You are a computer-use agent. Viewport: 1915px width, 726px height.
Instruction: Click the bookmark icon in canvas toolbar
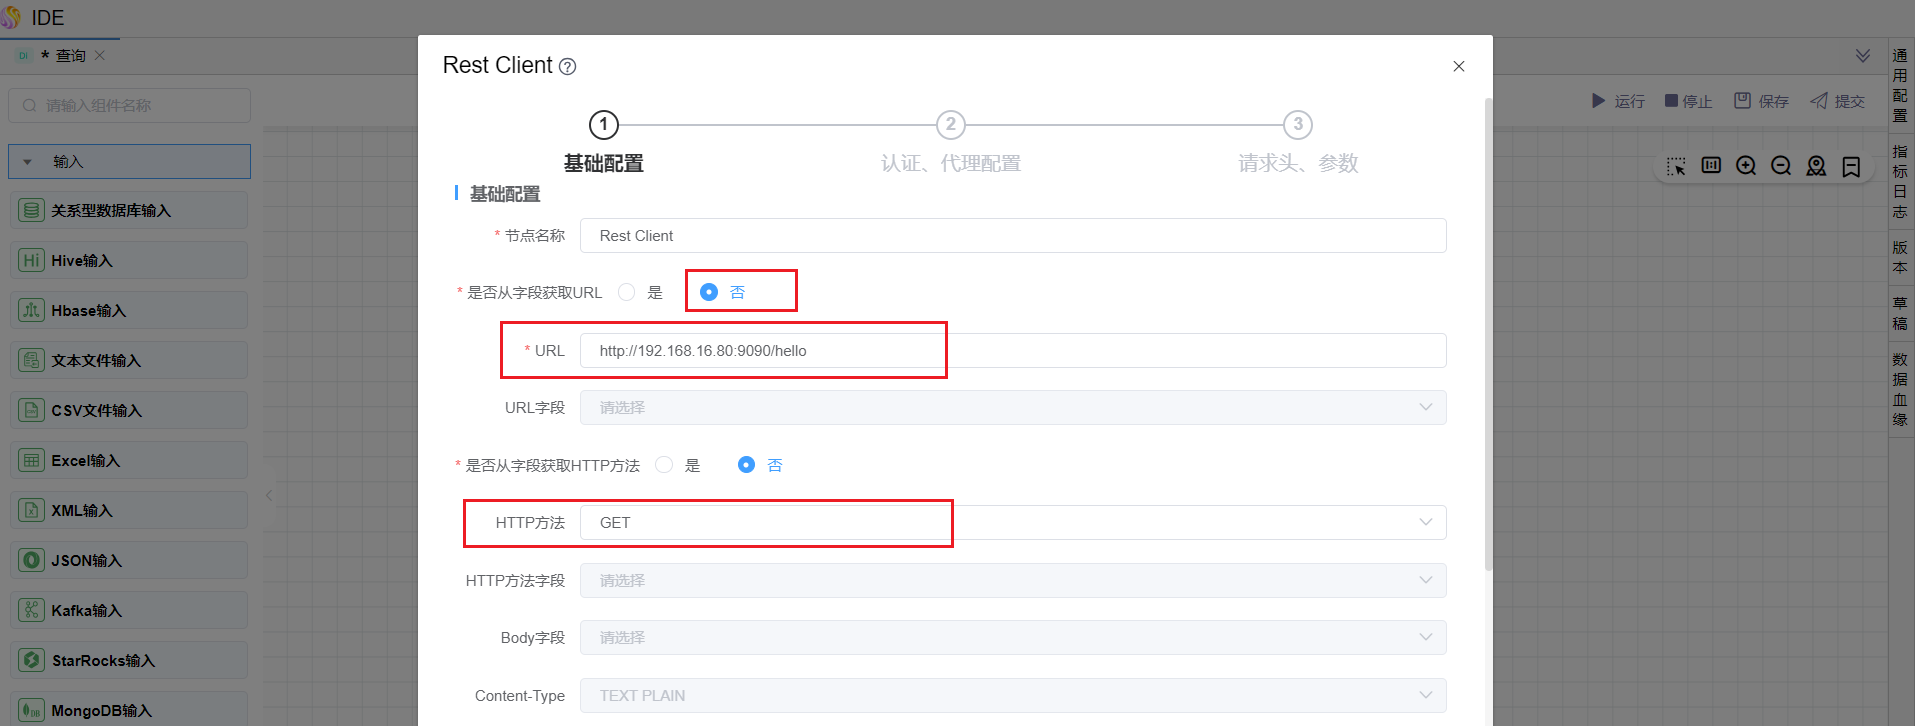[1851, 166]
